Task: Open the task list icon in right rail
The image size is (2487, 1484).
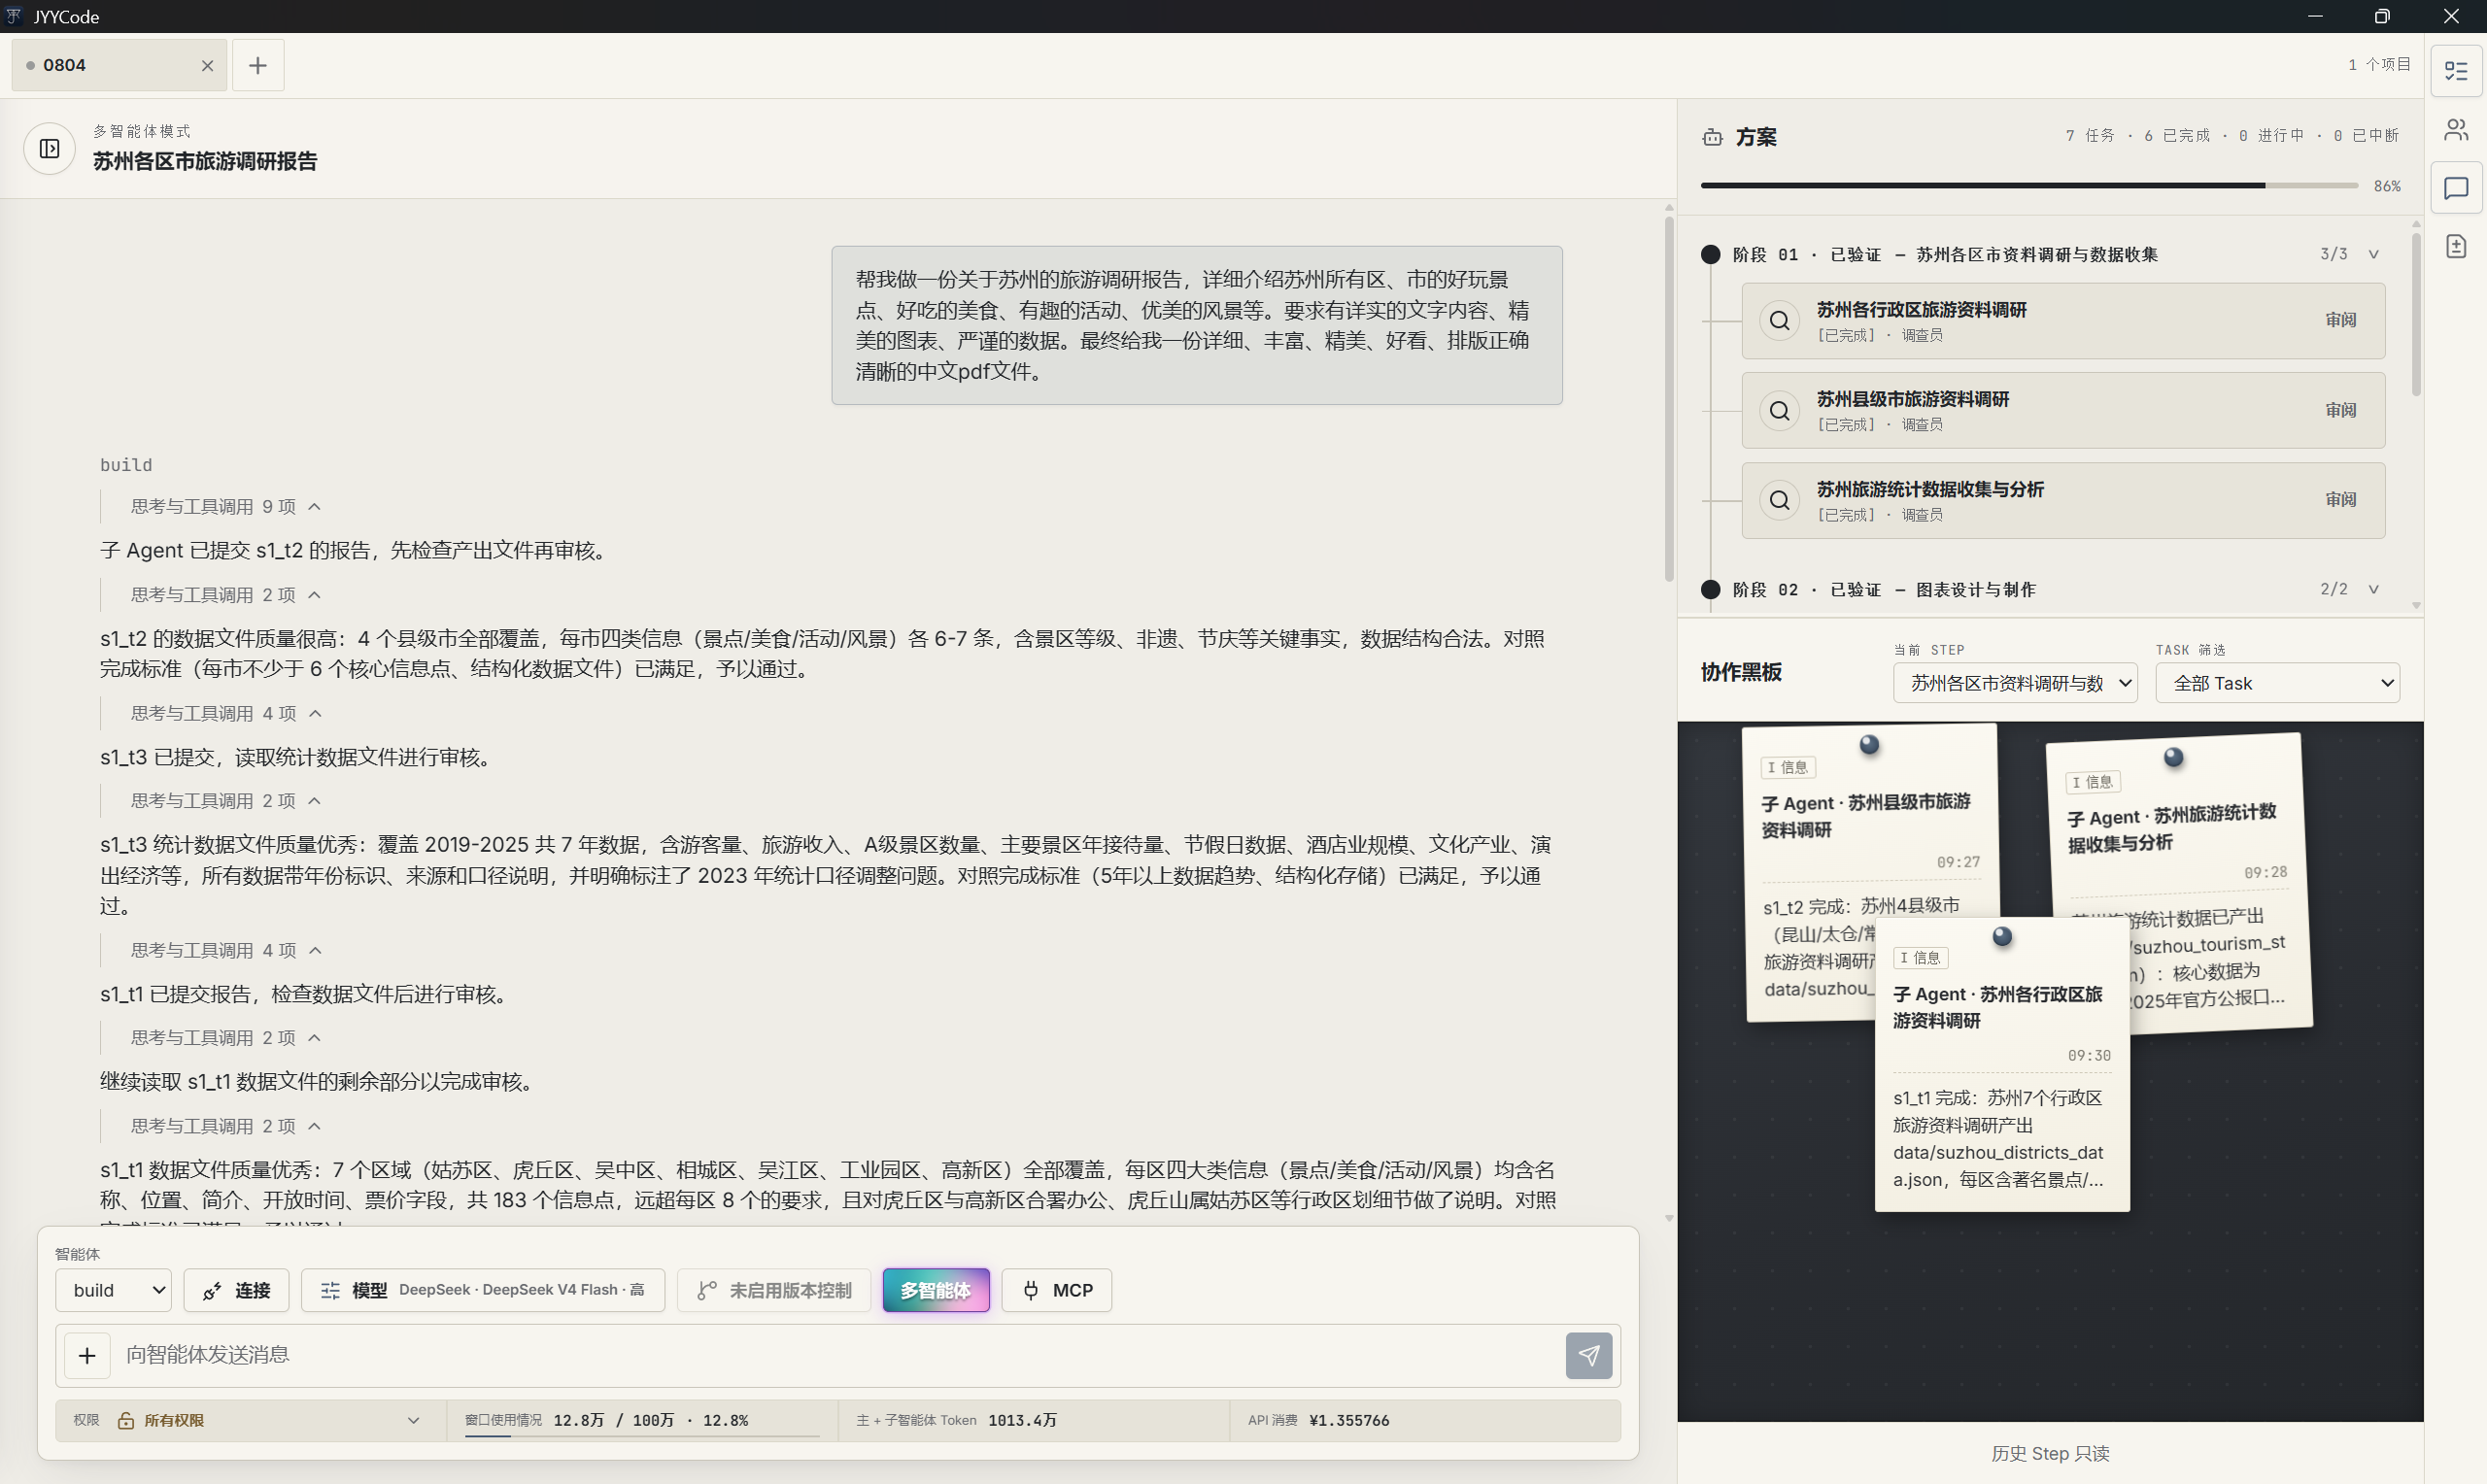Action: click(2456, 70)
